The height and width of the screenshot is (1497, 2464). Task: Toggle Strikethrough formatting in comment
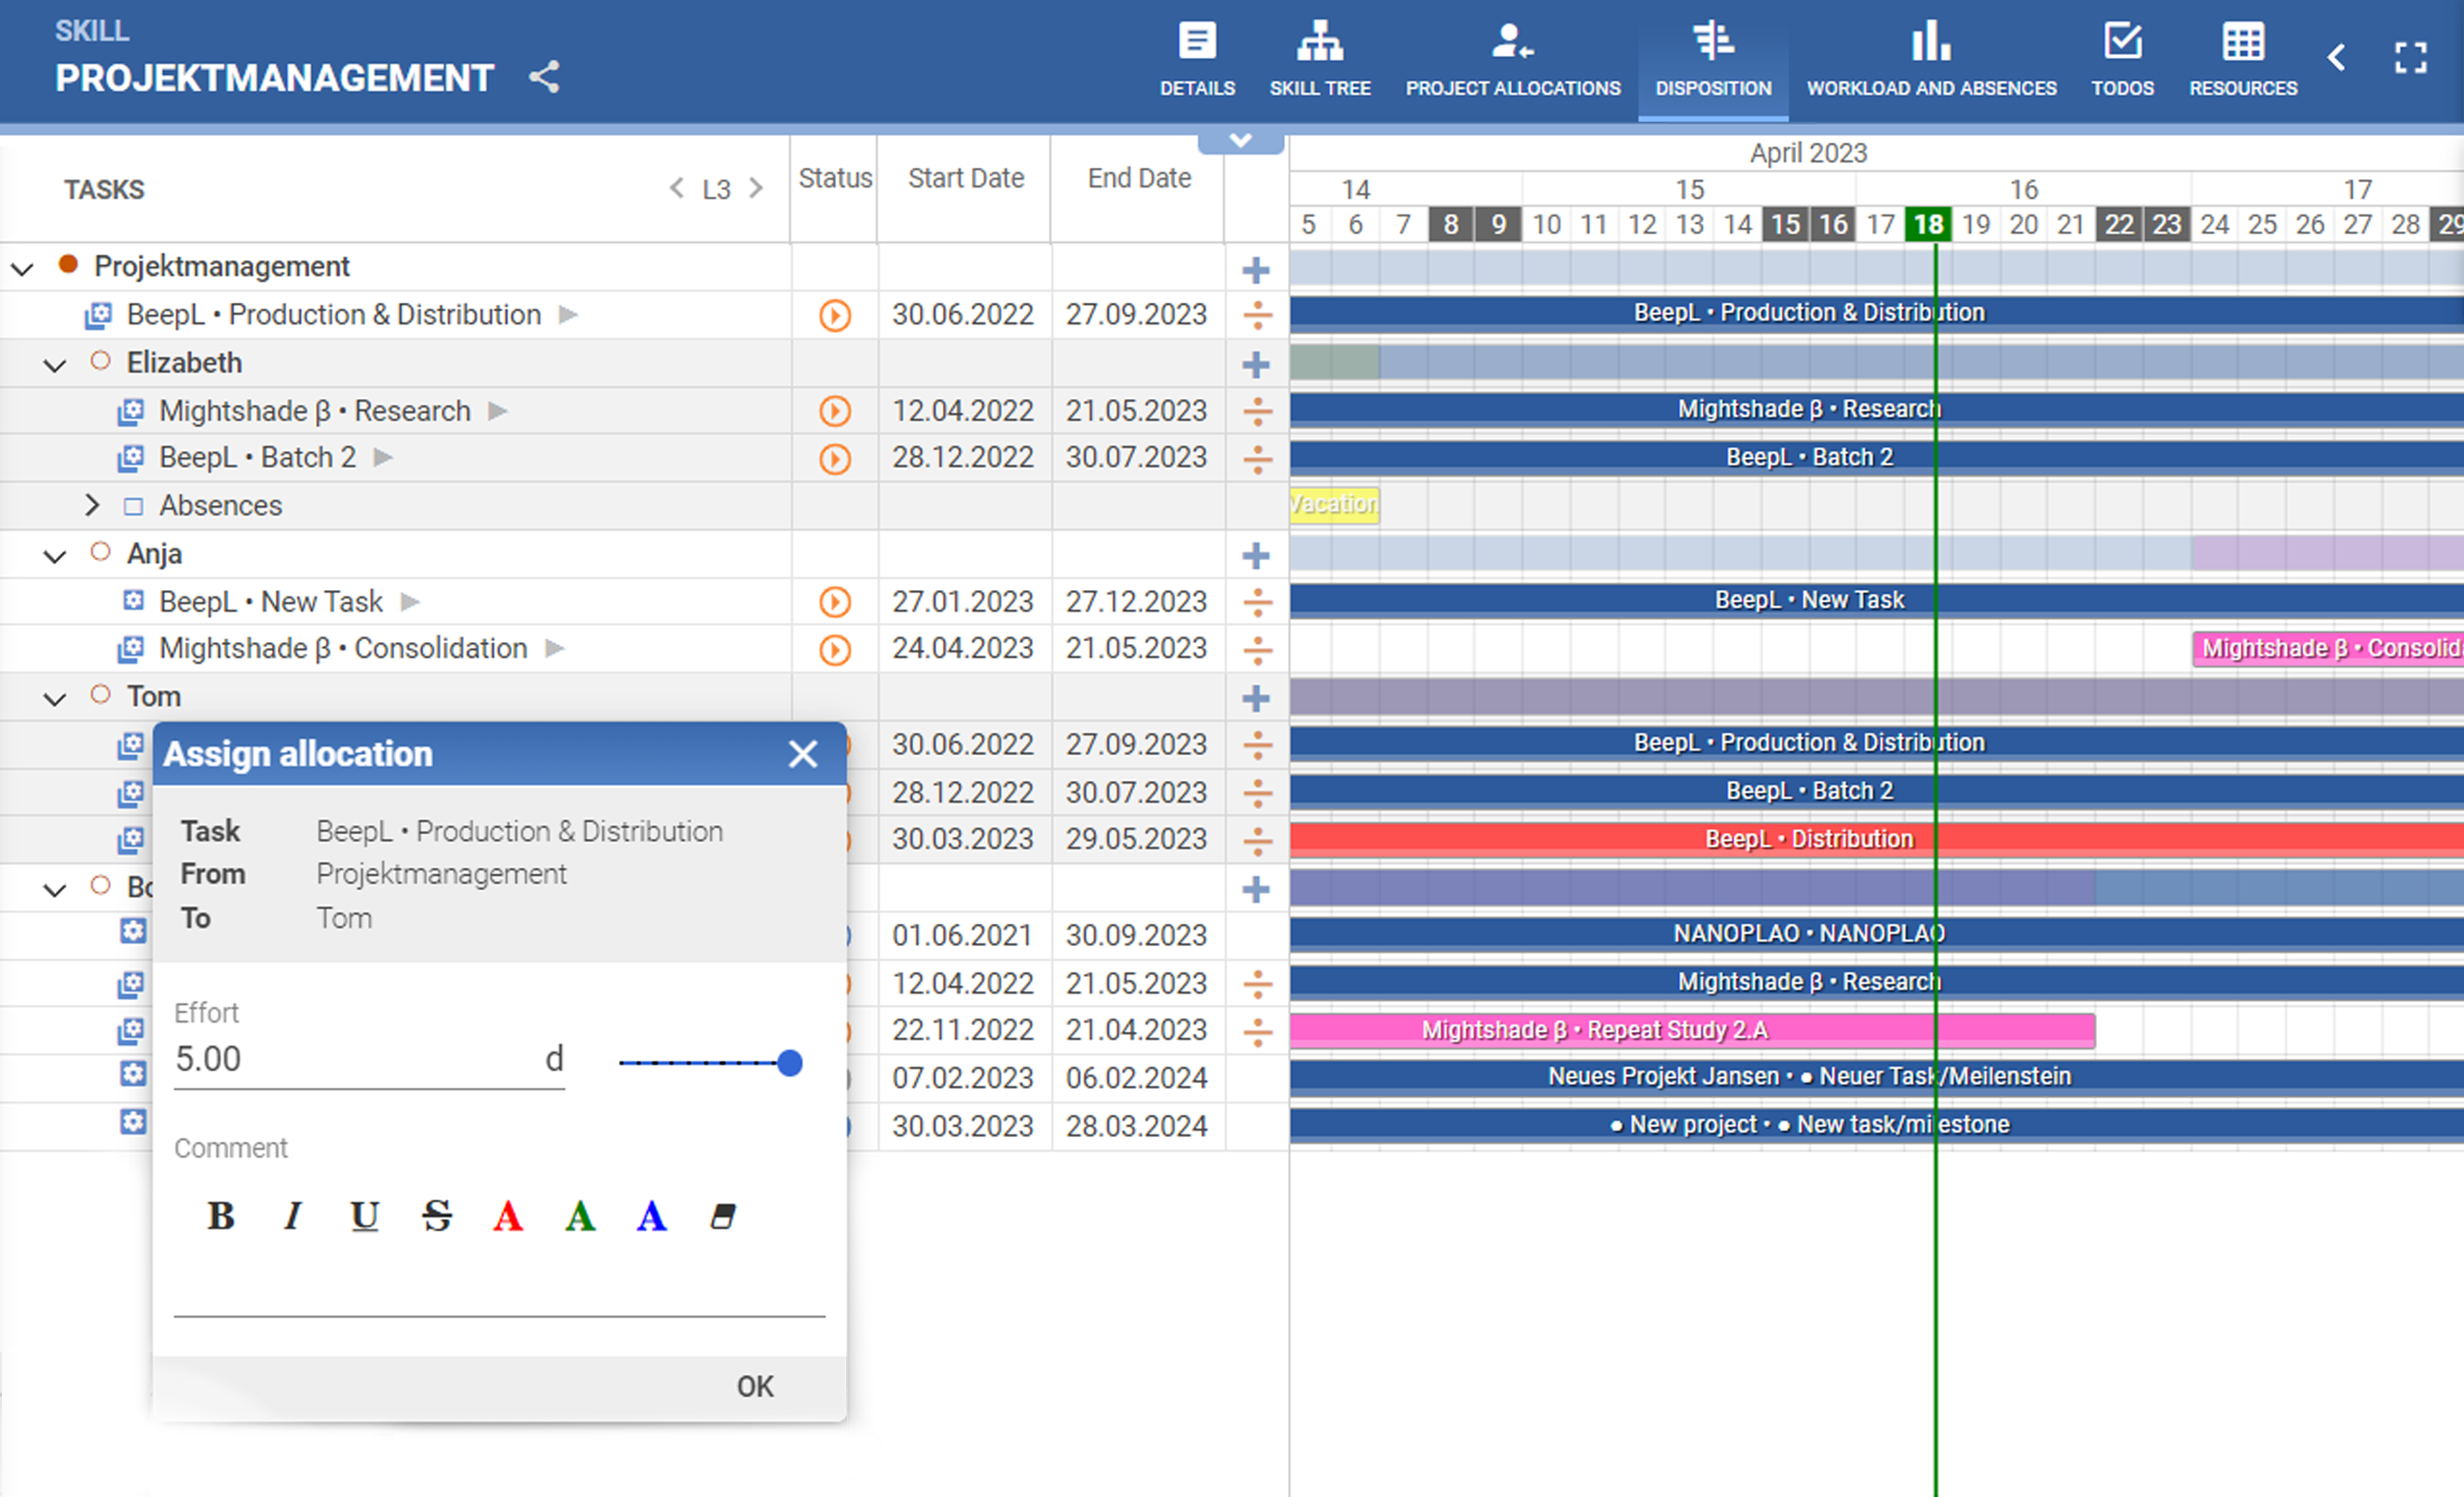click(x=437, y=1216)
